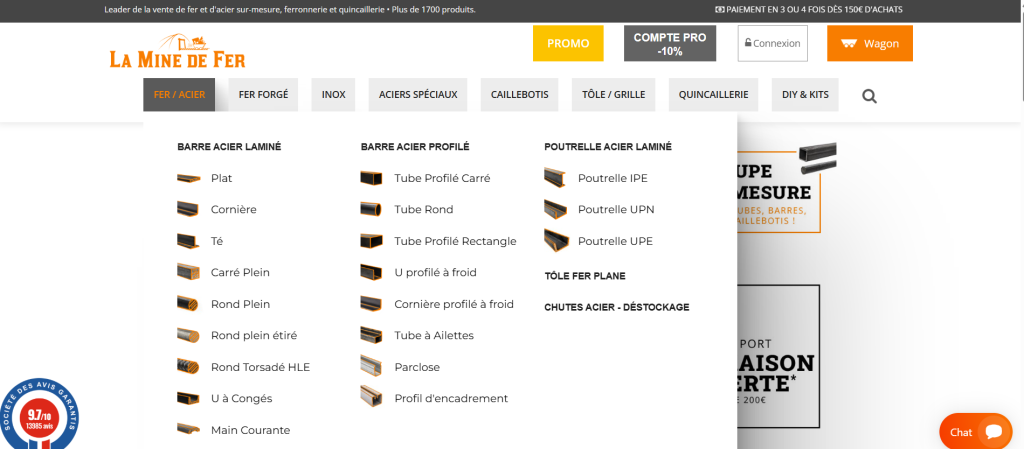
Task: Open the TÔLE / GRILLE menu
Action: tap(614, 95)
